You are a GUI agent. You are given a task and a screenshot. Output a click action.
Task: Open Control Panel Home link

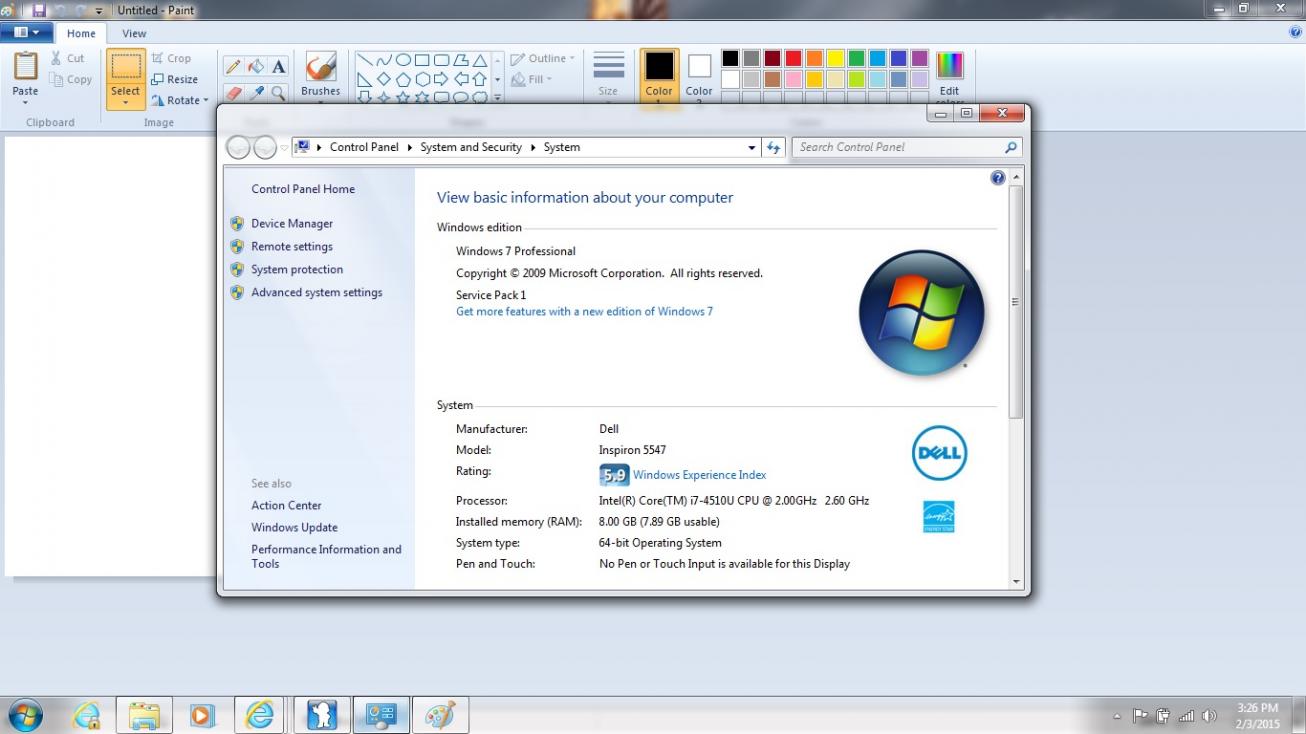[303, 189]
